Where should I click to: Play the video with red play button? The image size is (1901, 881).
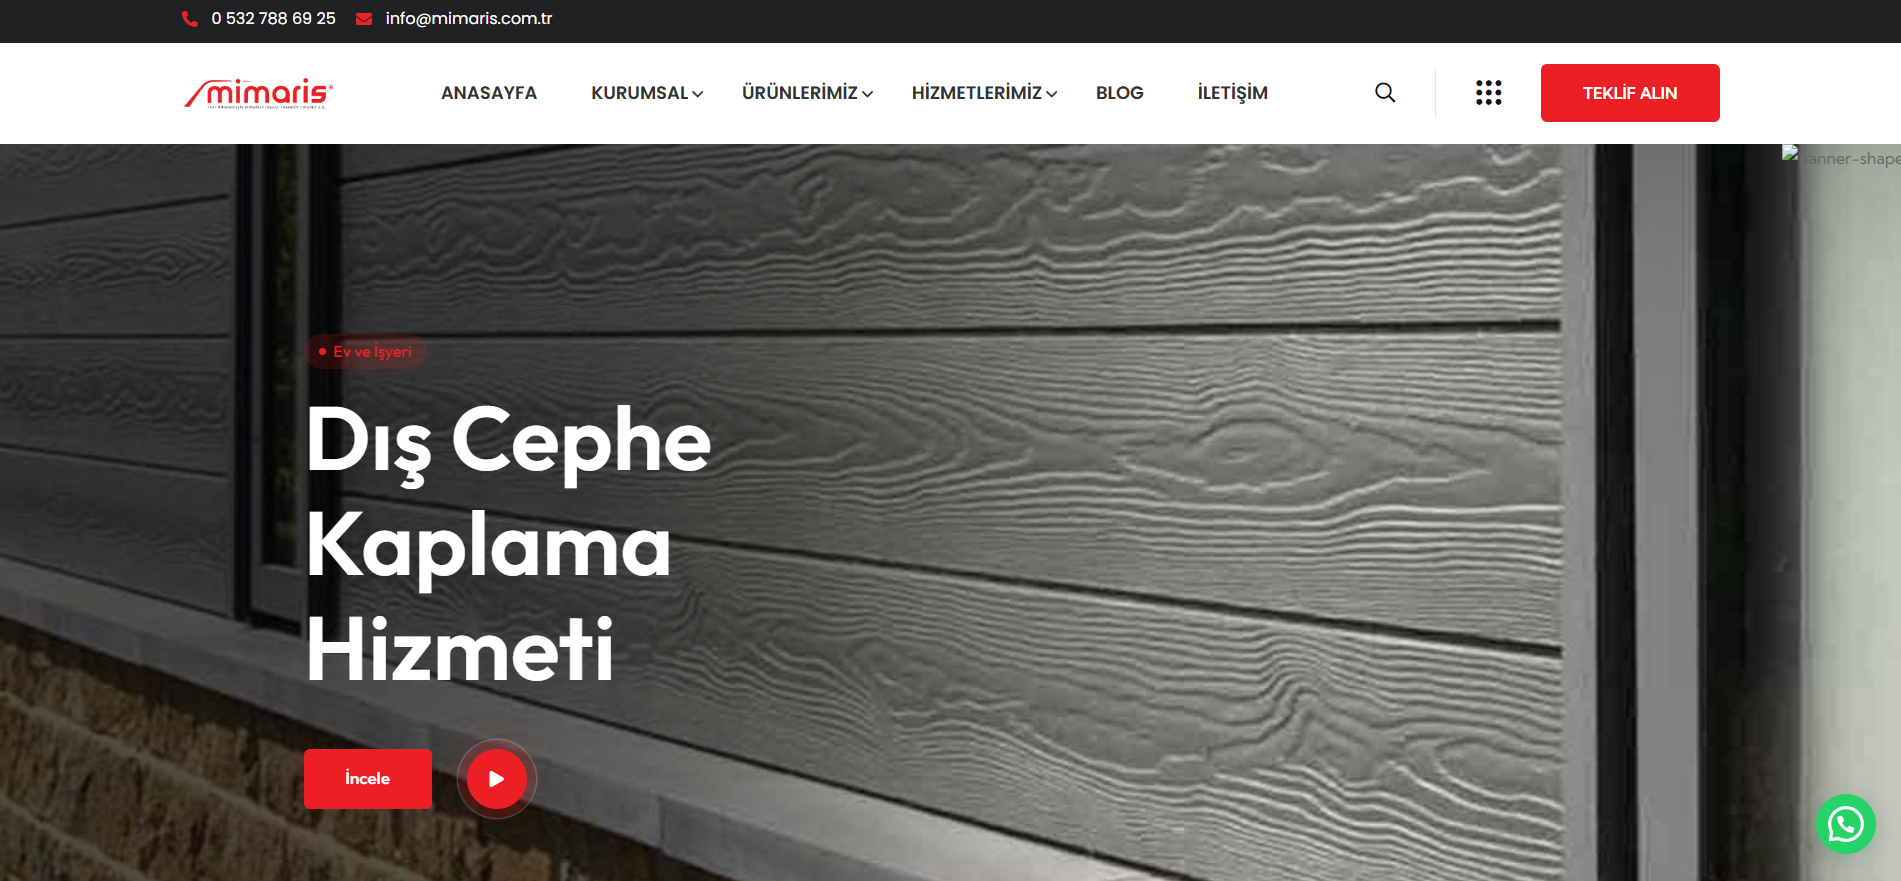point(497,779)
